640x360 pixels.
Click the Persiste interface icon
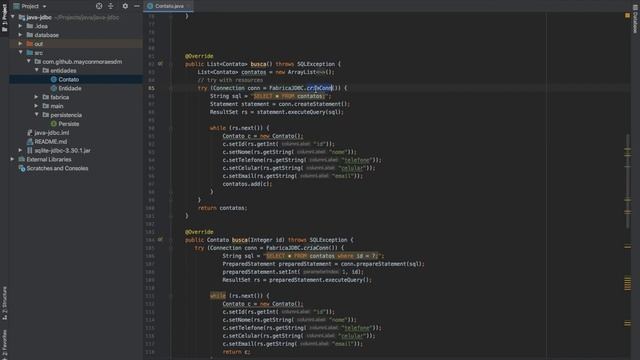click(53, 124)
